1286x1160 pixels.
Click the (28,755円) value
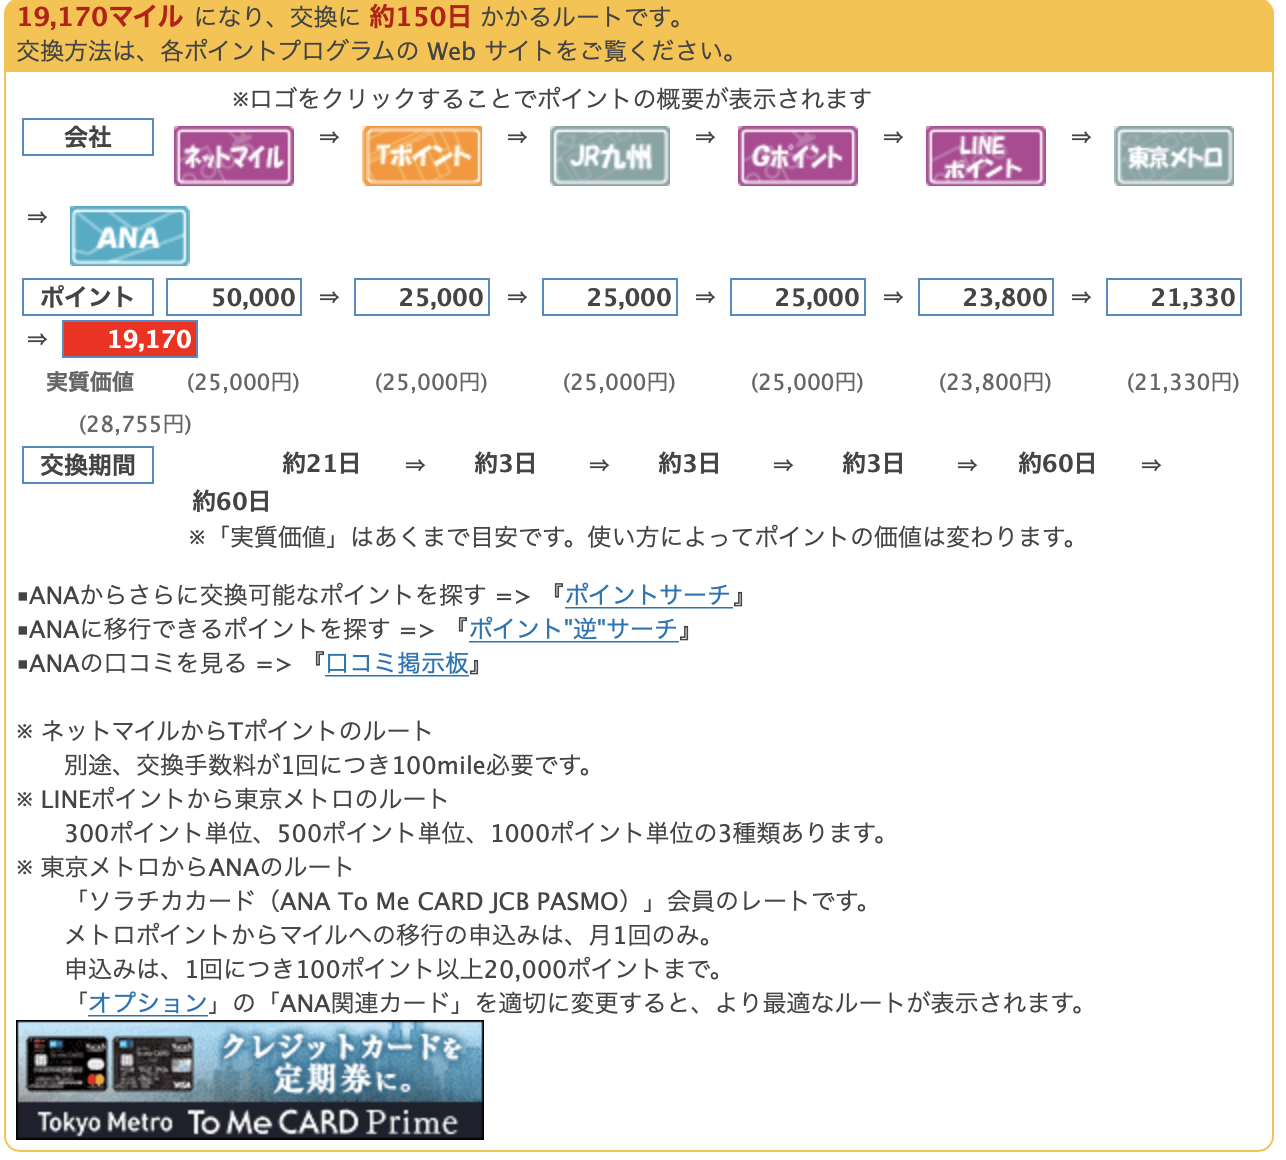136,424
